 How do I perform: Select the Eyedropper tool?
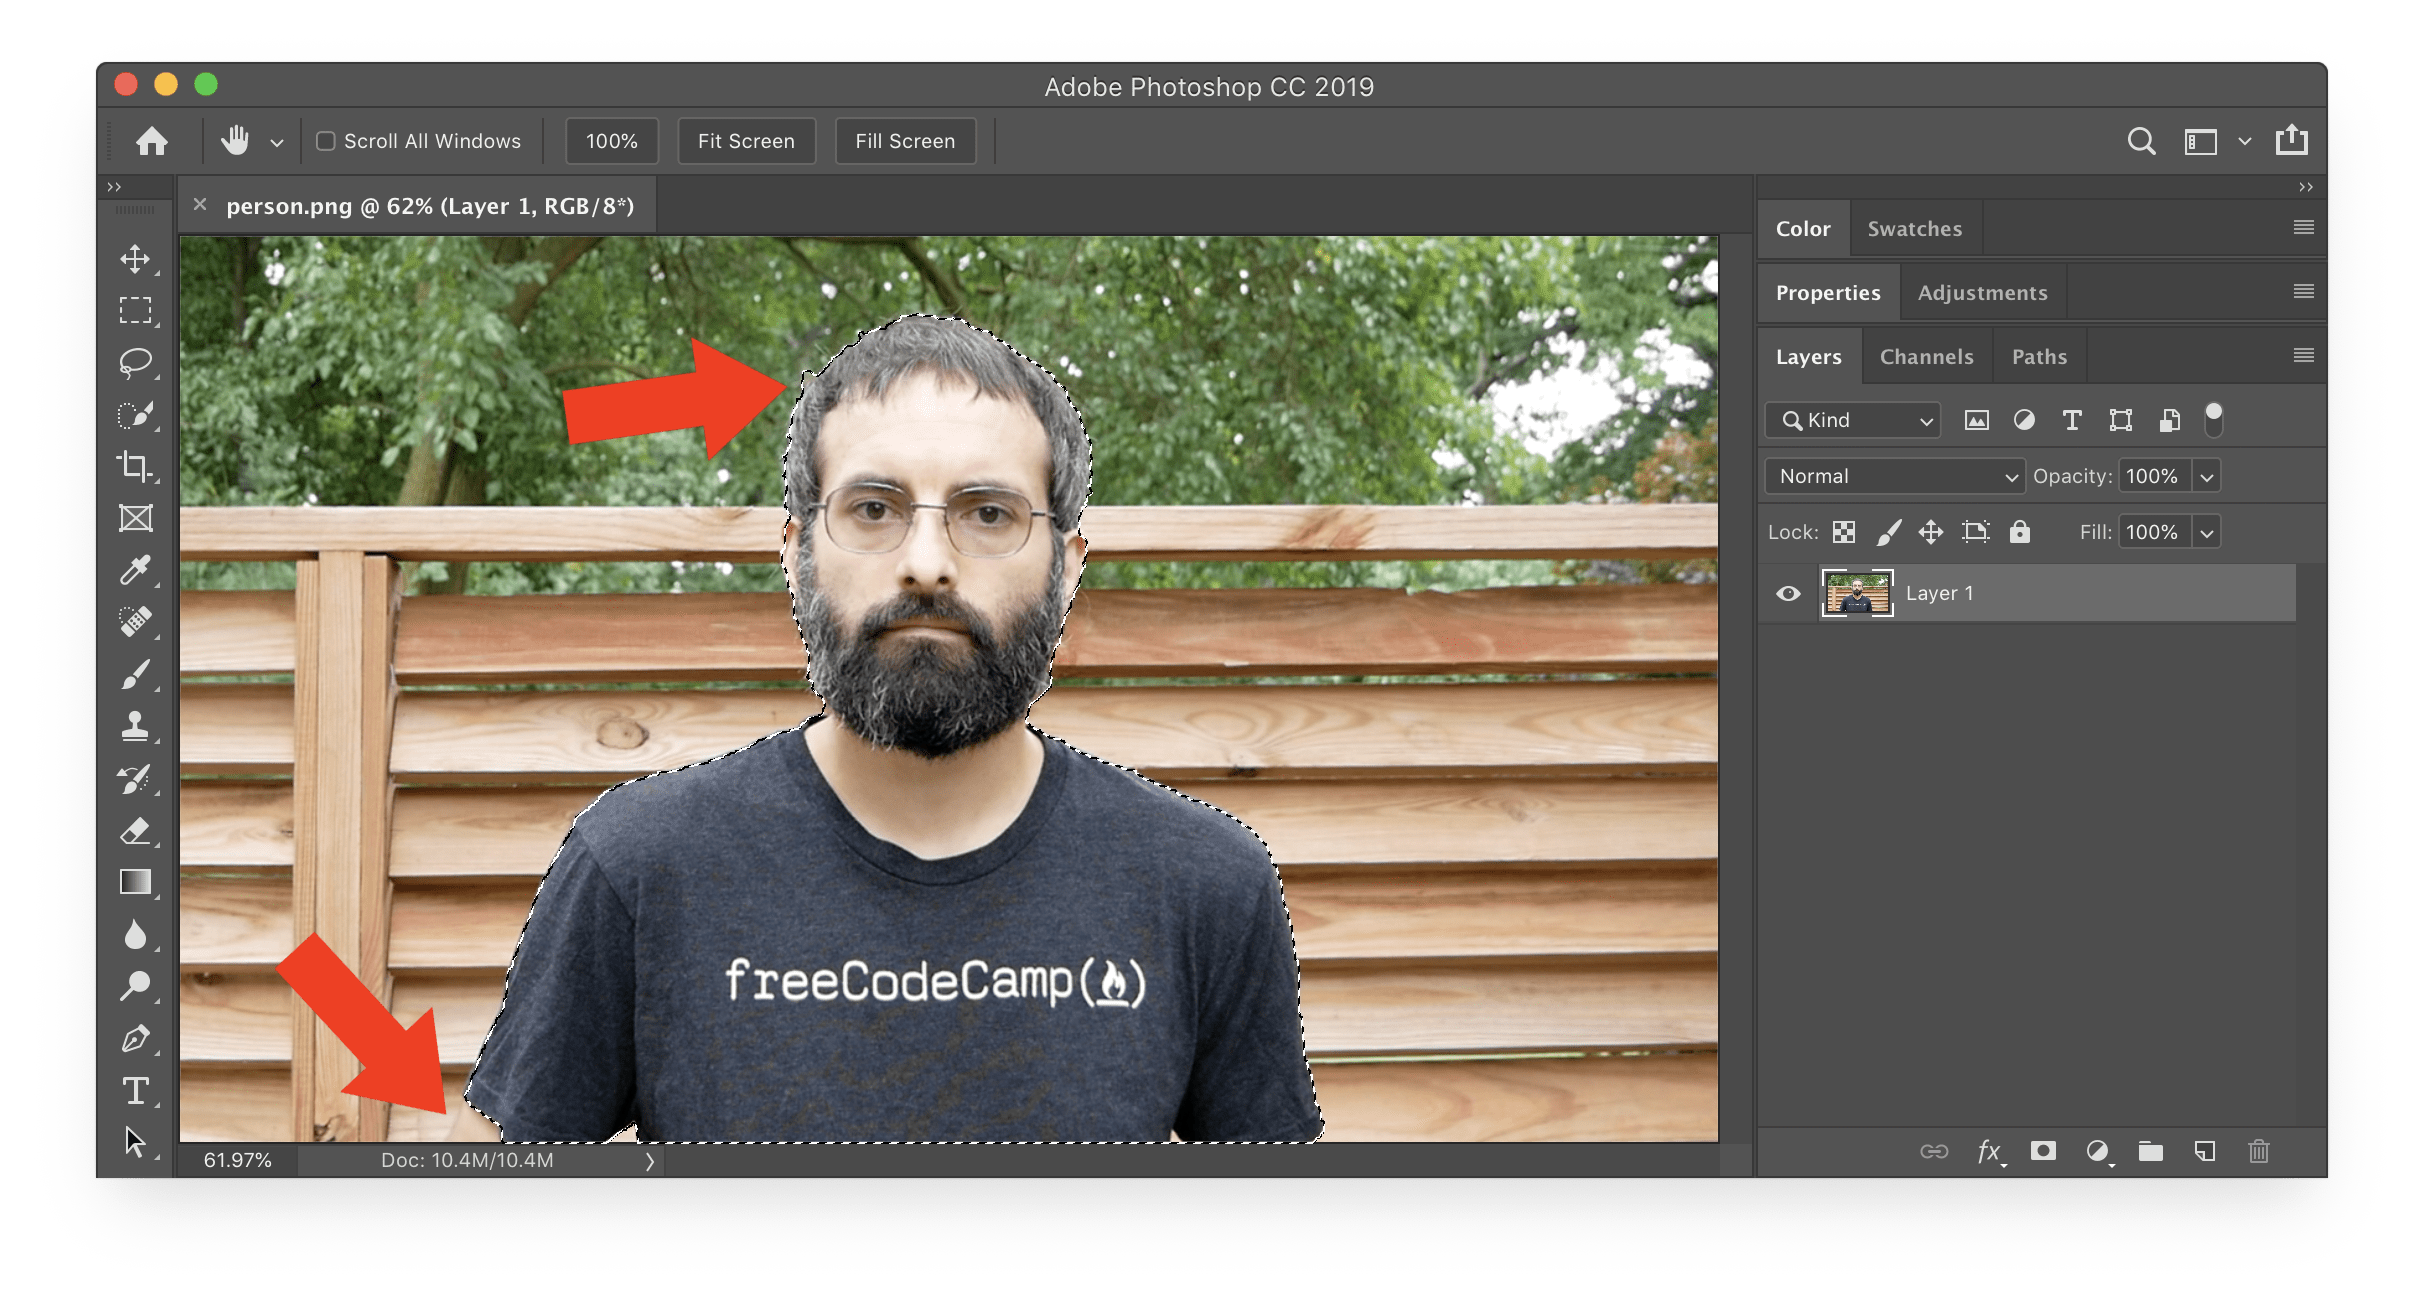click(x=135, y=570)
